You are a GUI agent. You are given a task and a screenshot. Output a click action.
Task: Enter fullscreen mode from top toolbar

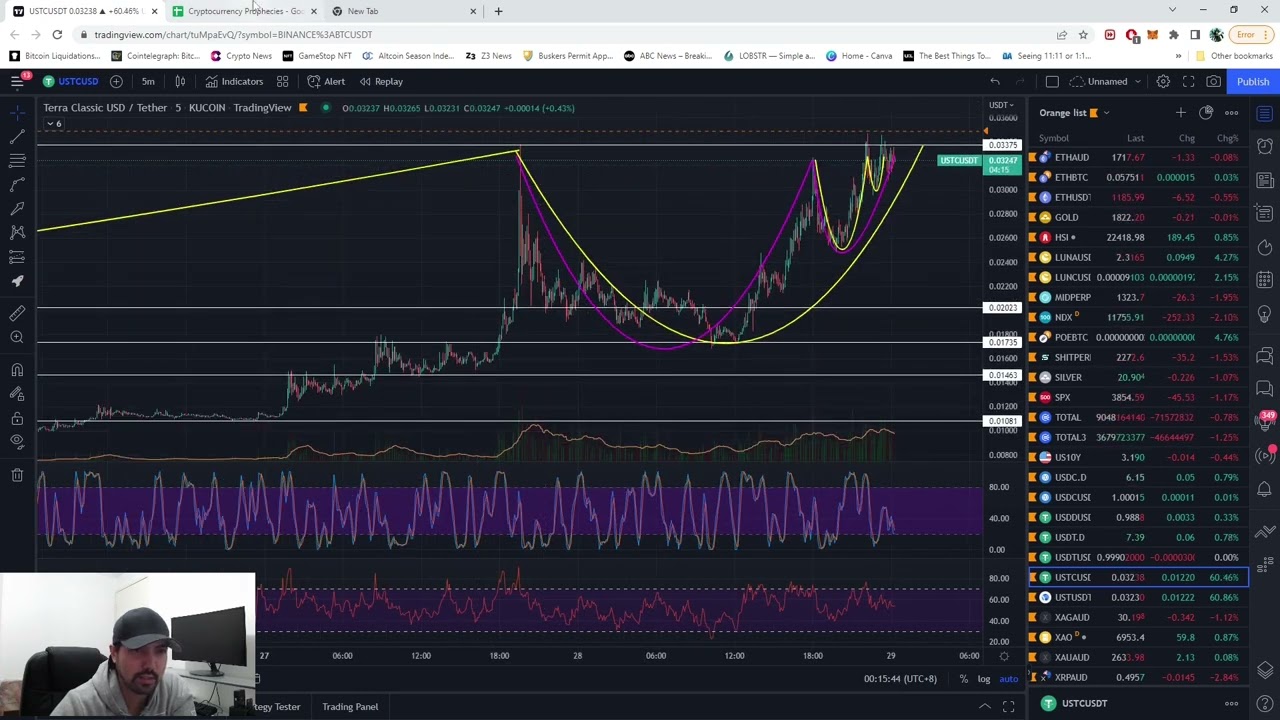1188,81
